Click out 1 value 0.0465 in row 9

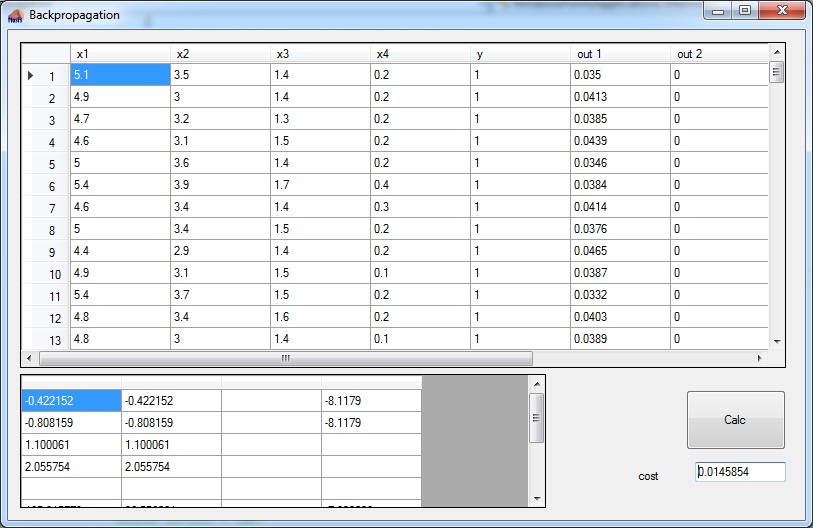point(620,251)
